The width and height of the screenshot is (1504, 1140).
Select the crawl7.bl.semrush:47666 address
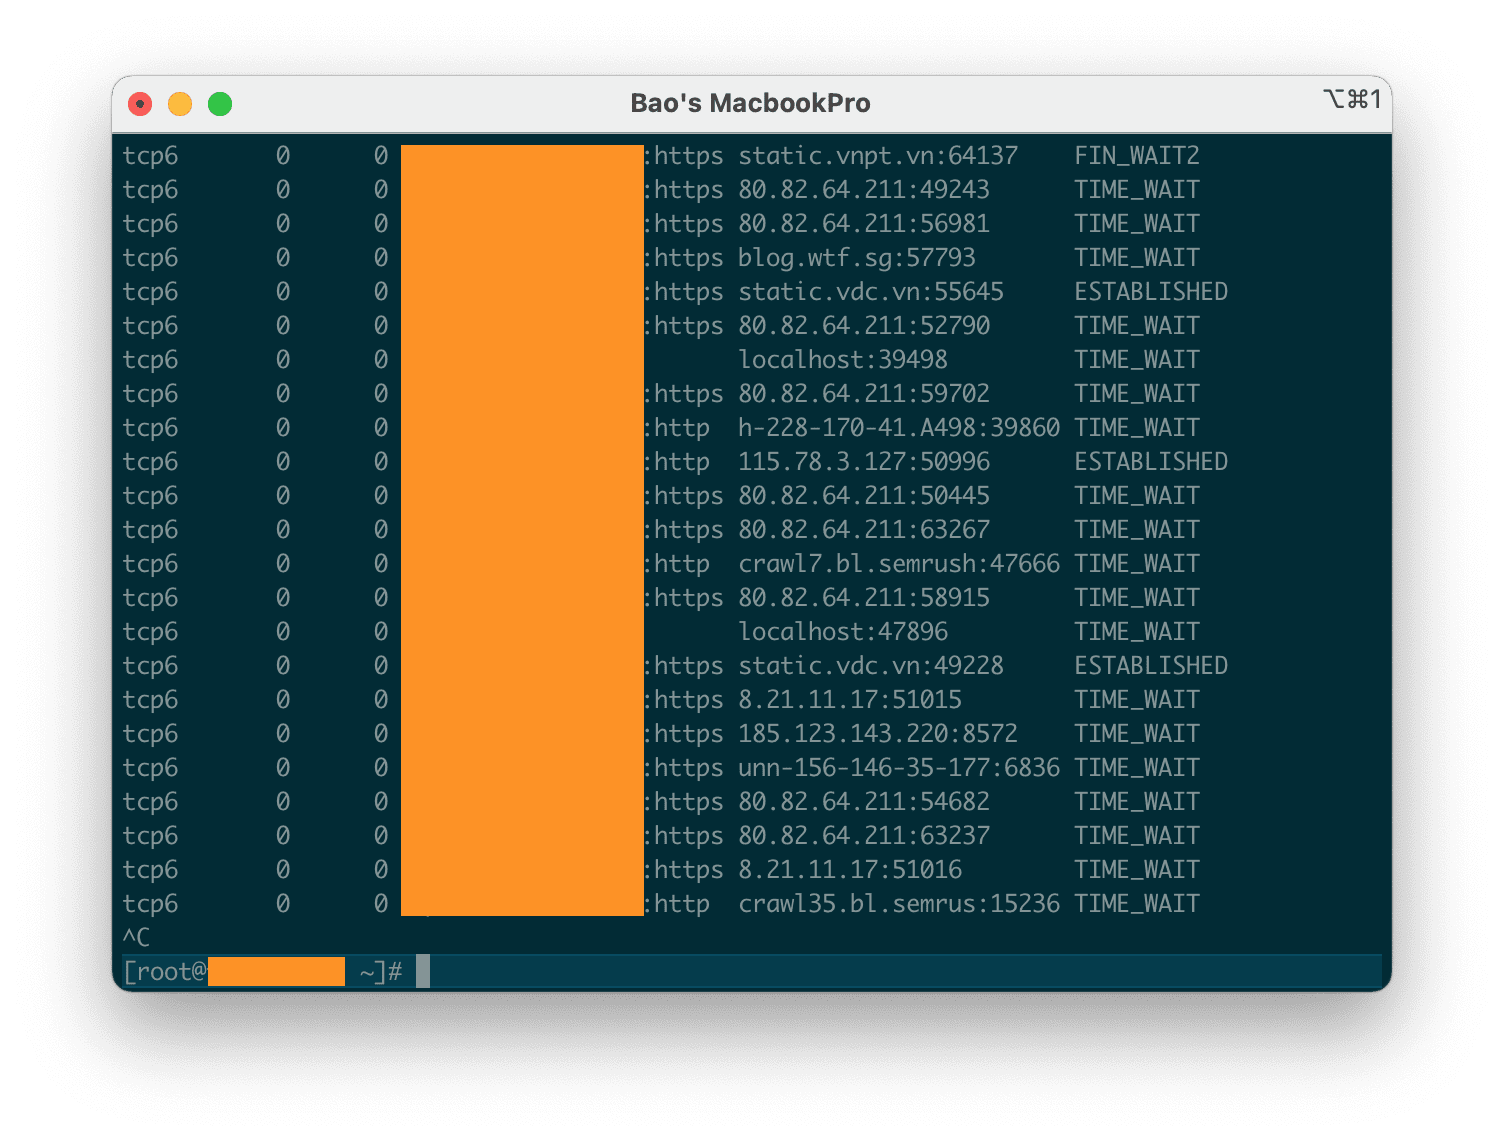(899, 563)
